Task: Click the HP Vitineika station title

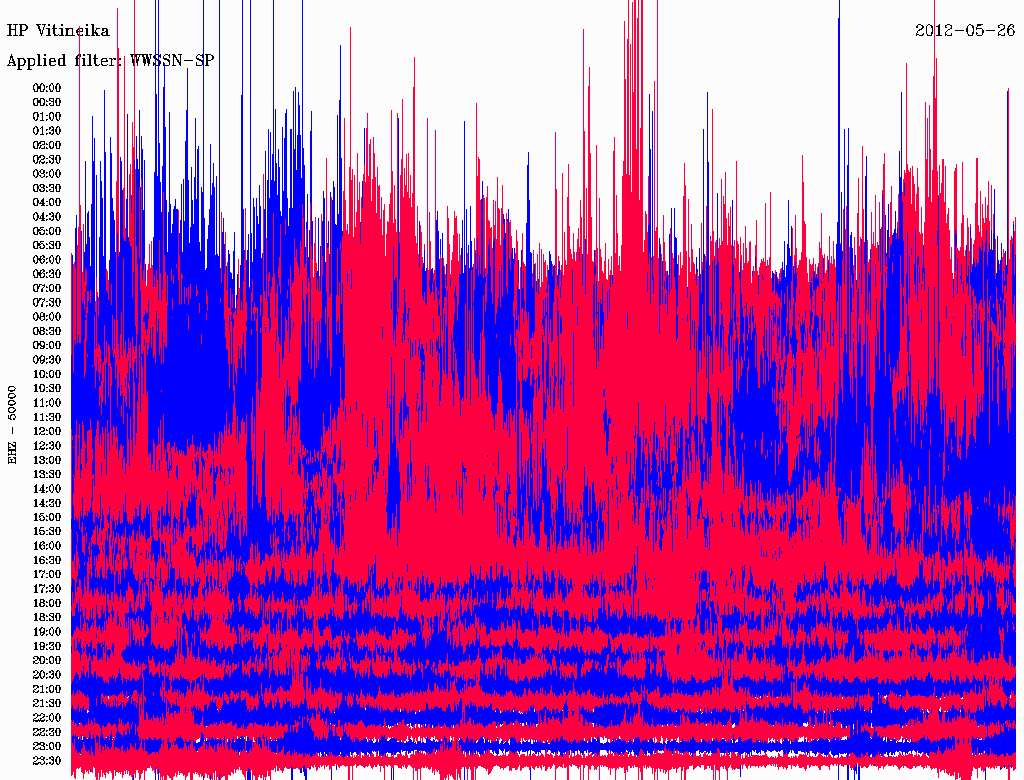Action: tap(58, 31)
